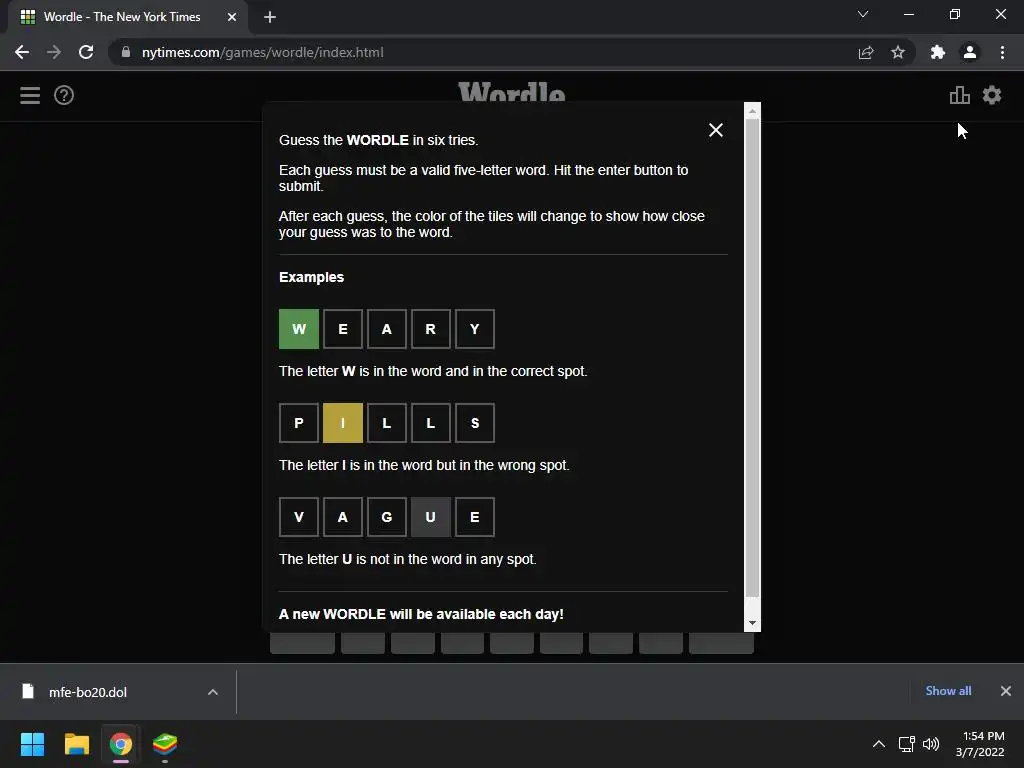Image resolution: width=1024 pixels, height=768 pixels.
Task: Show hidden system tray icons
Action: pos(879,744)
